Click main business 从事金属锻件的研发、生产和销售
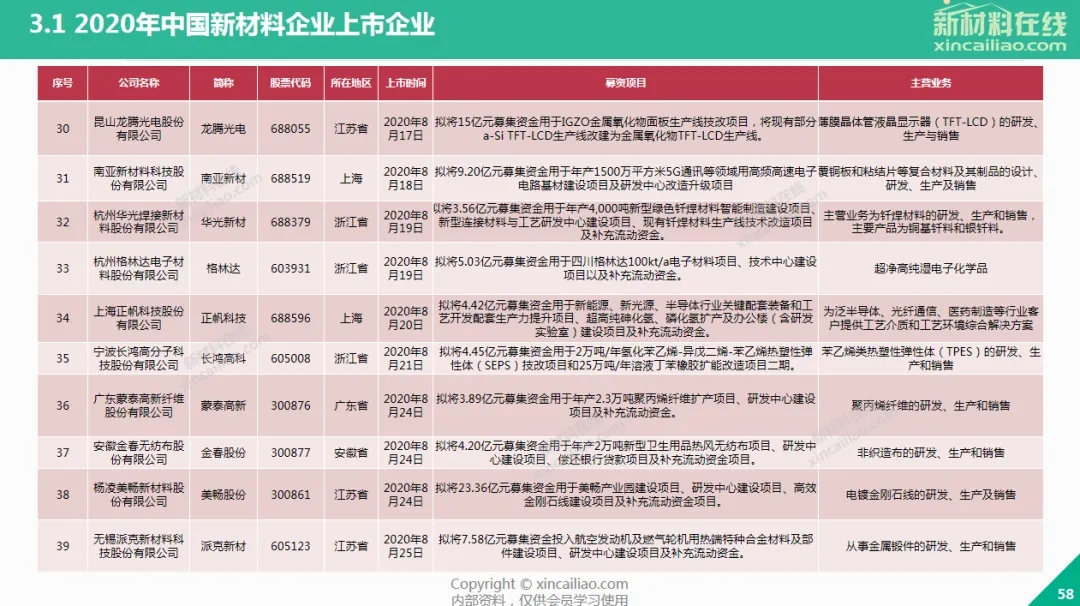The height and width of the screenshot is (606, 1080). click(931, 546)
